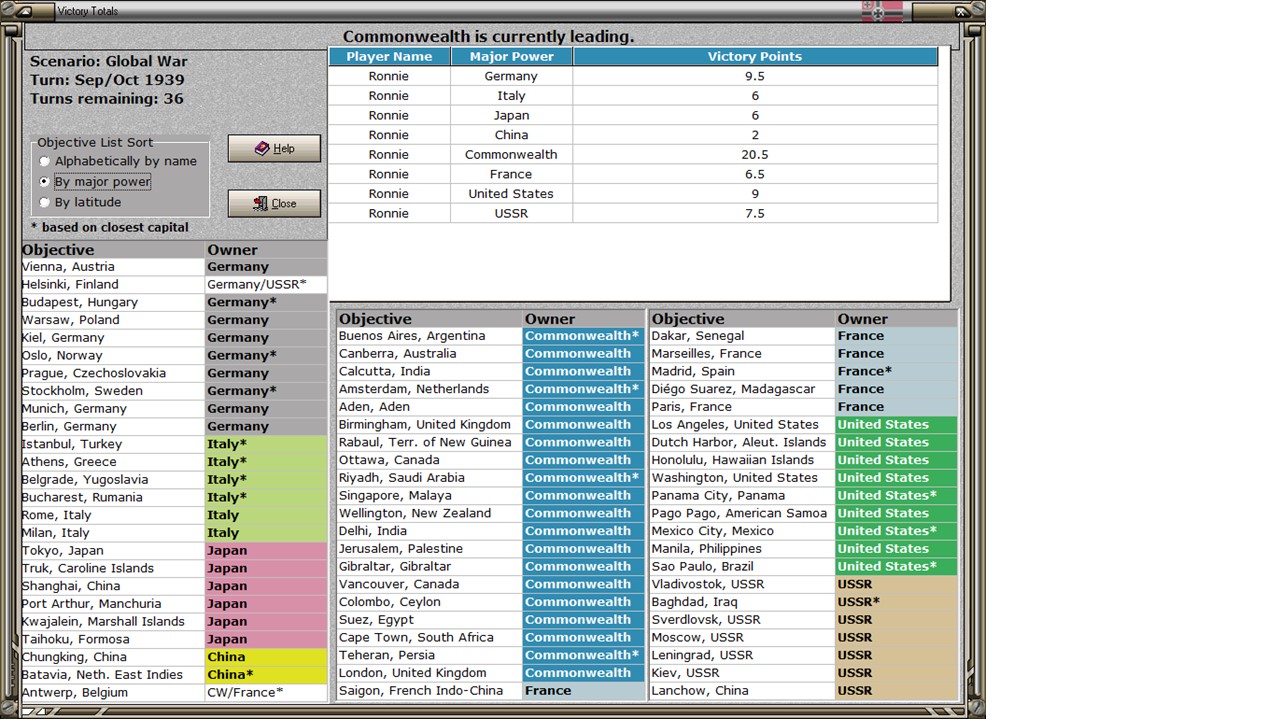This screenshot has height=720, width=1280.
Task: Click the Commonwealth owner cell for Ottawa
Action: coord(584,460)
